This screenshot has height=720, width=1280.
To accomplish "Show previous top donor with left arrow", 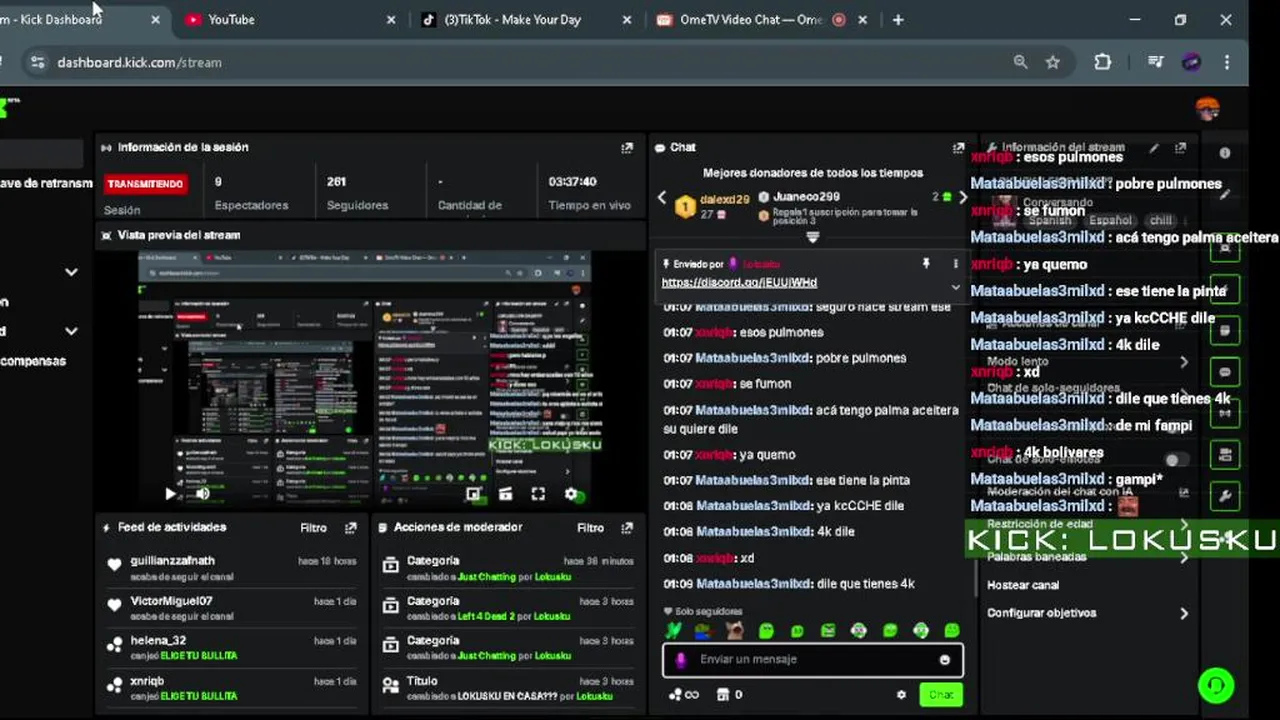I will tap(661, 198).
